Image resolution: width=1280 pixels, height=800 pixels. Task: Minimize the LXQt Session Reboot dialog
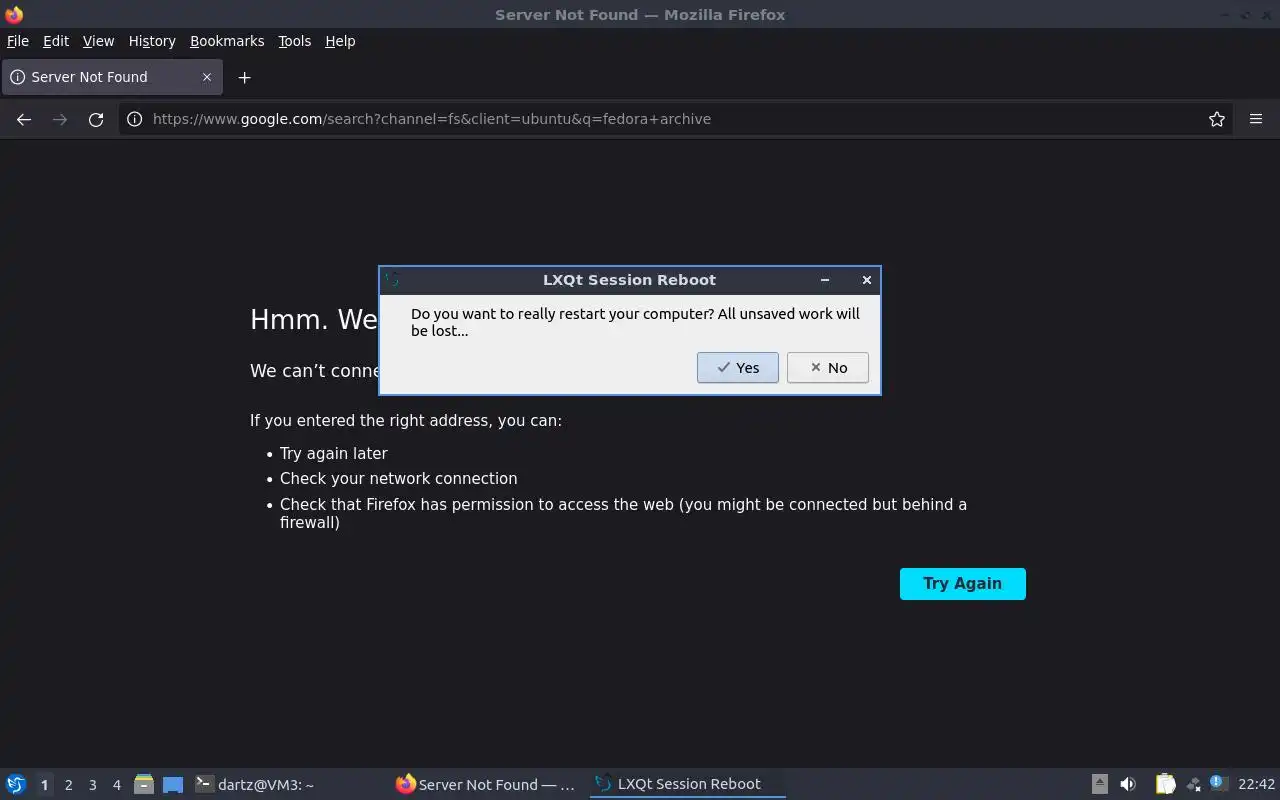(x=825, y=280)
